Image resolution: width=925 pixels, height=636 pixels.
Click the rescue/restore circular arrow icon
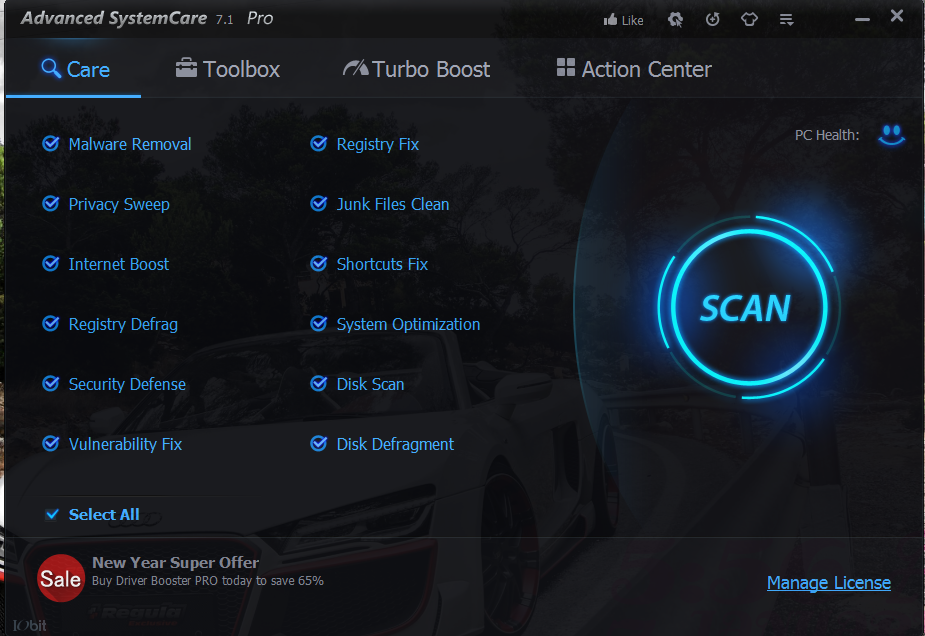coord(713,20)
